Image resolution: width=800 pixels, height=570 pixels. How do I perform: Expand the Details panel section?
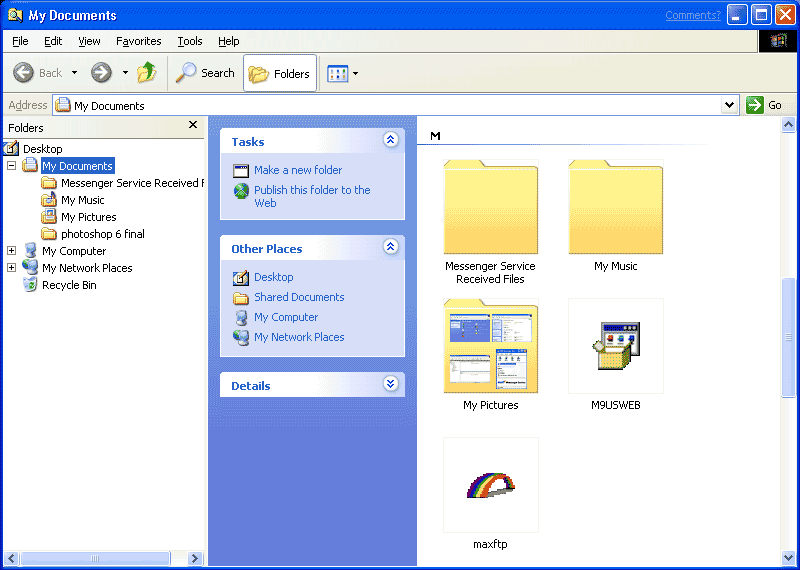click(391, 385)
